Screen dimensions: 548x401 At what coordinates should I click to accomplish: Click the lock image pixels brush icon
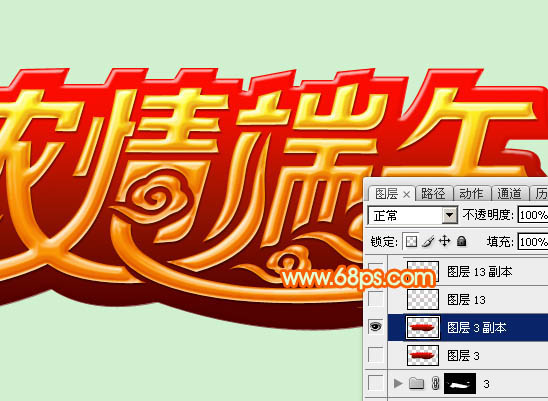point(428,241)
